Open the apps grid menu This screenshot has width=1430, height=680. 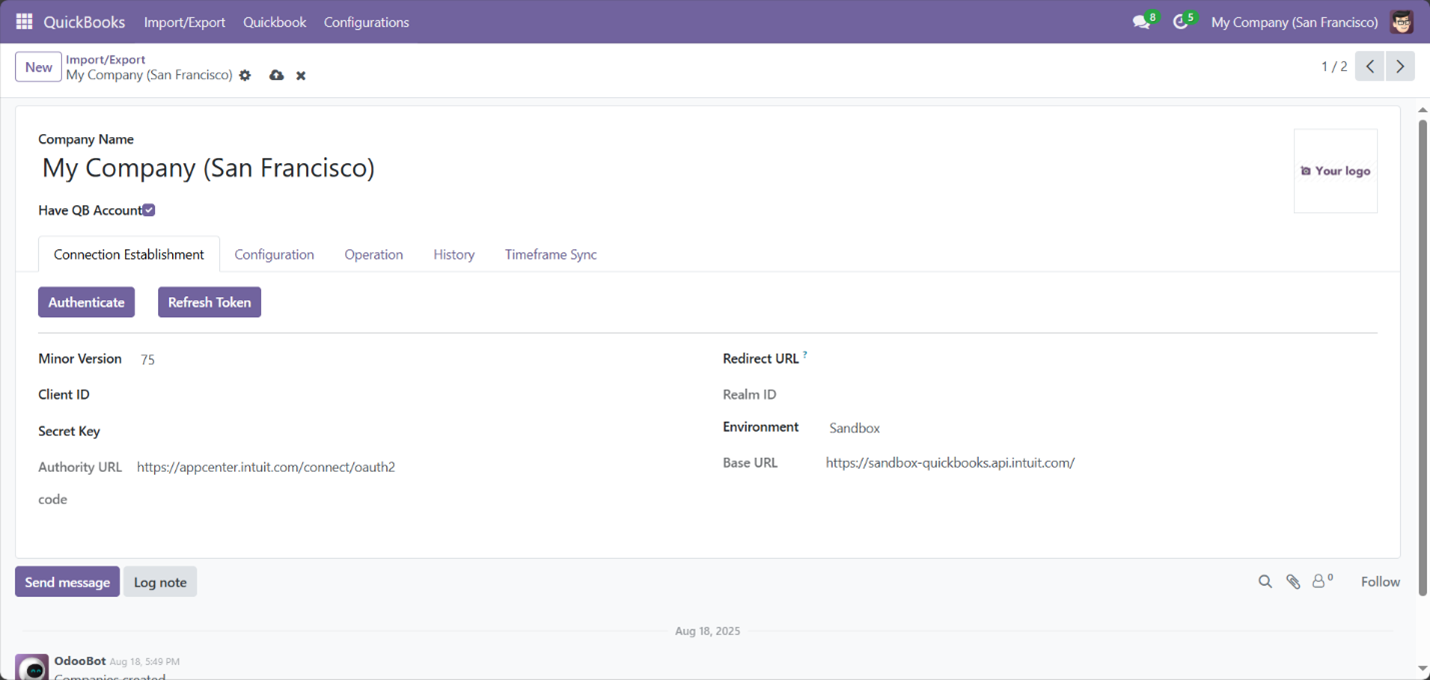tap(23, 21)
